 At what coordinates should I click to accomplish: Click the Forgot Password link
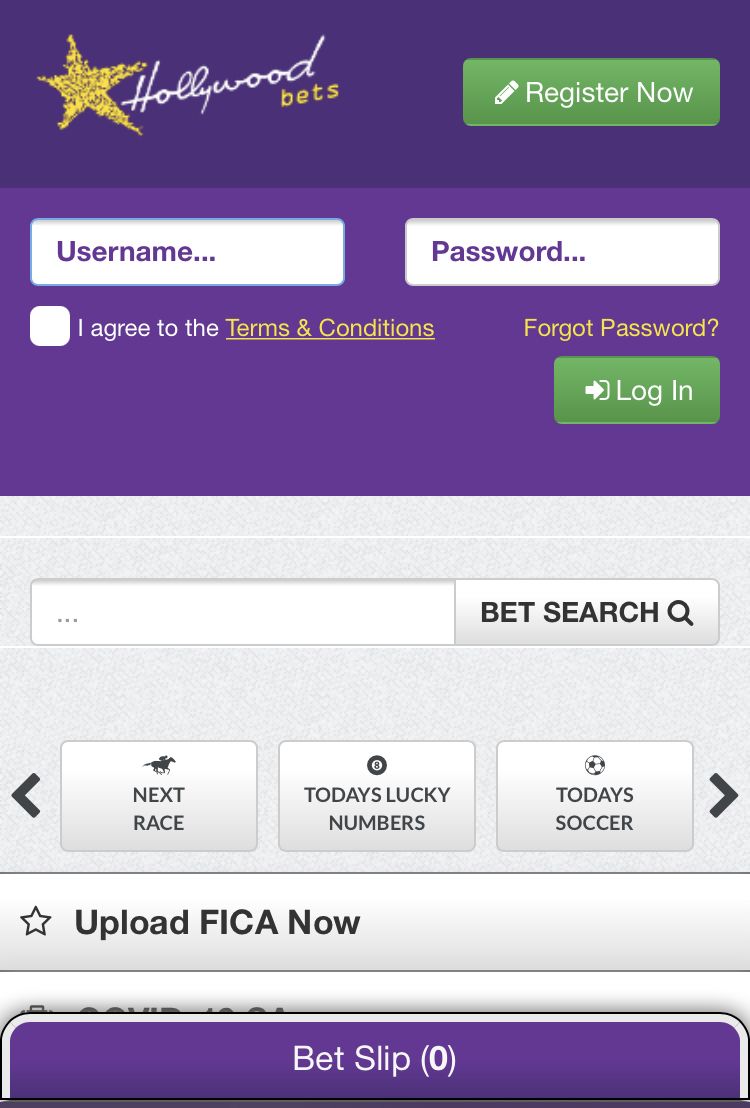coord(621,328)
